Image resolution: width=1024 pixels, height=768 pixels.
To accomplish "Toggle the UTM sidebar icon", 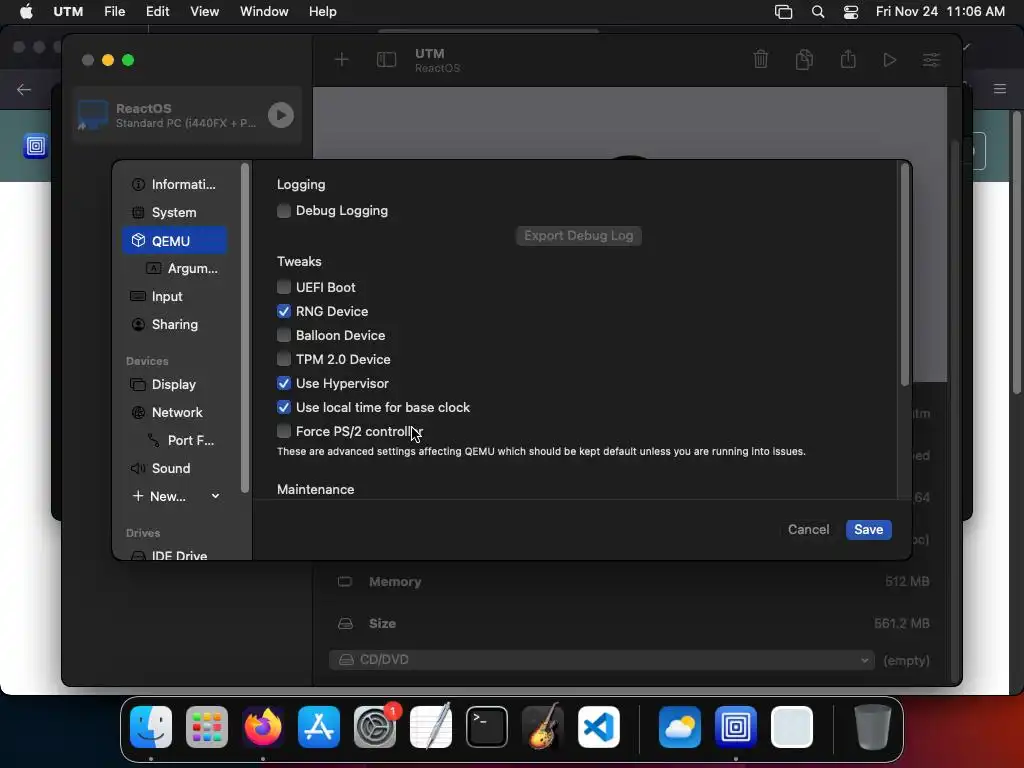I will pos(387,60).
